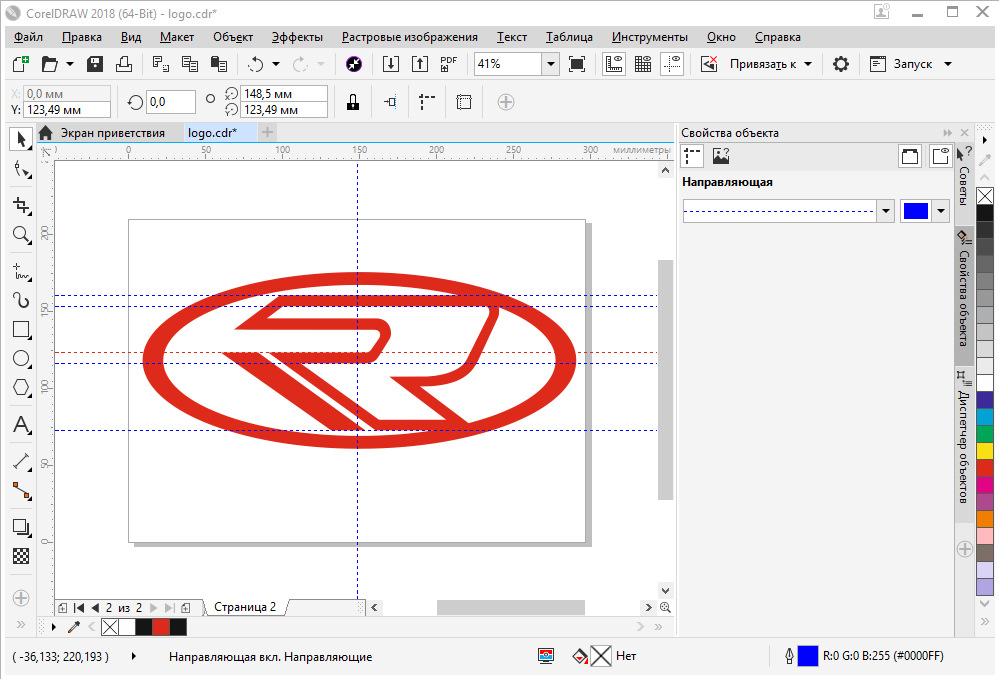Open the zoom level 41% dropdown

(550, 64)
